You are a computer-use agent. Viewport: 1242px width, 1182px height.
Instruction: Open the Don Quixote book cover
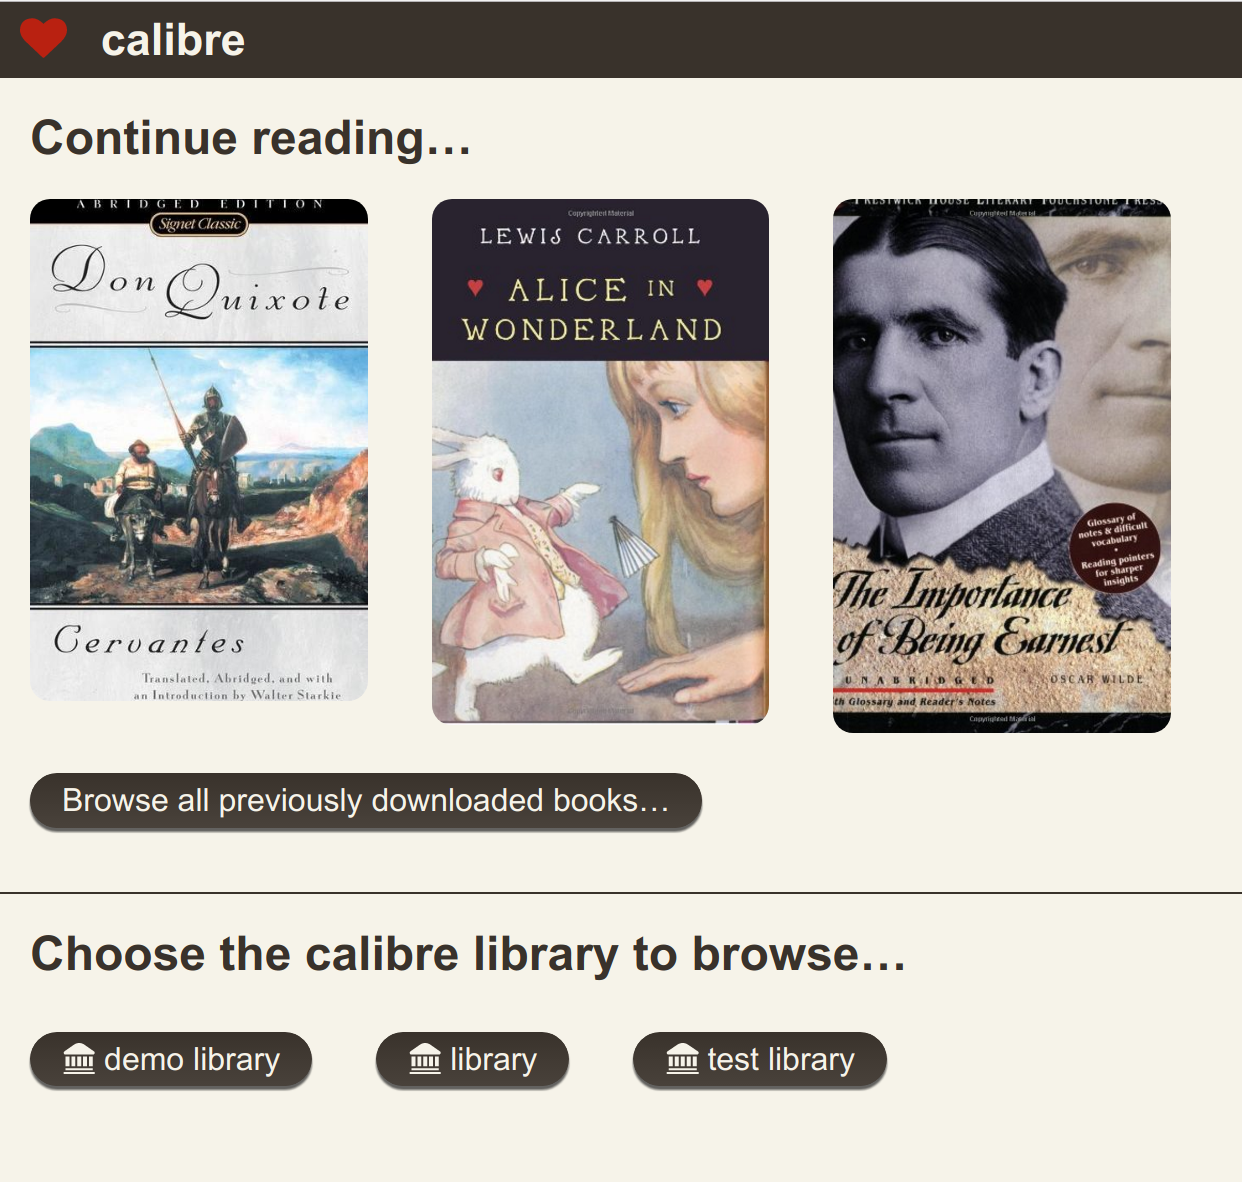199,450
